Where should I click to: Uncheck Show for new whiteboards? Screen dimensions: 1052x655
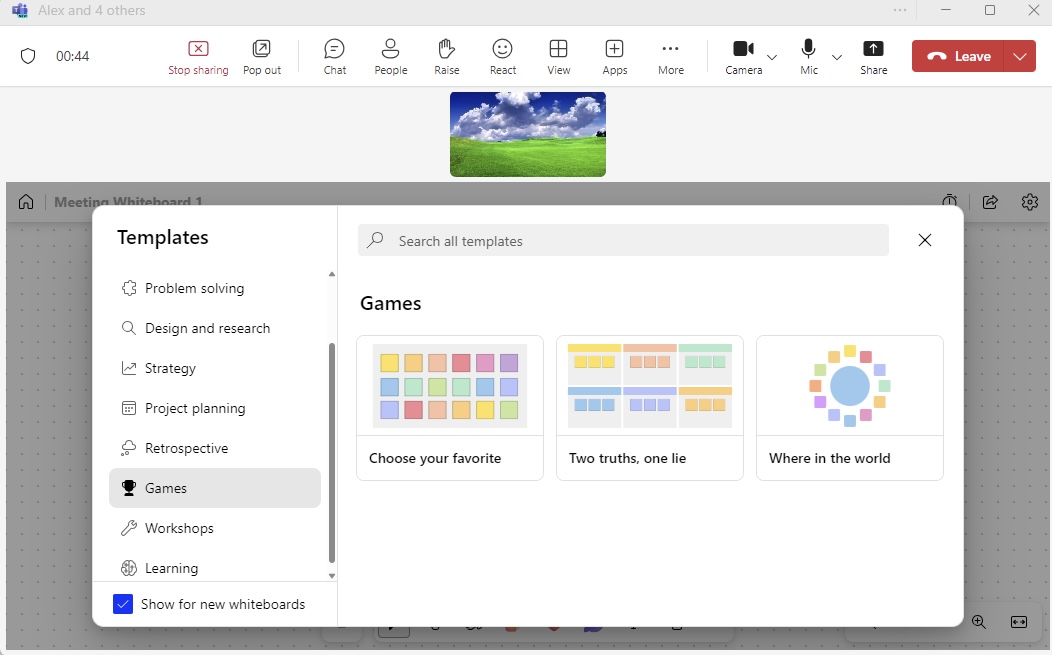point(123,604)
